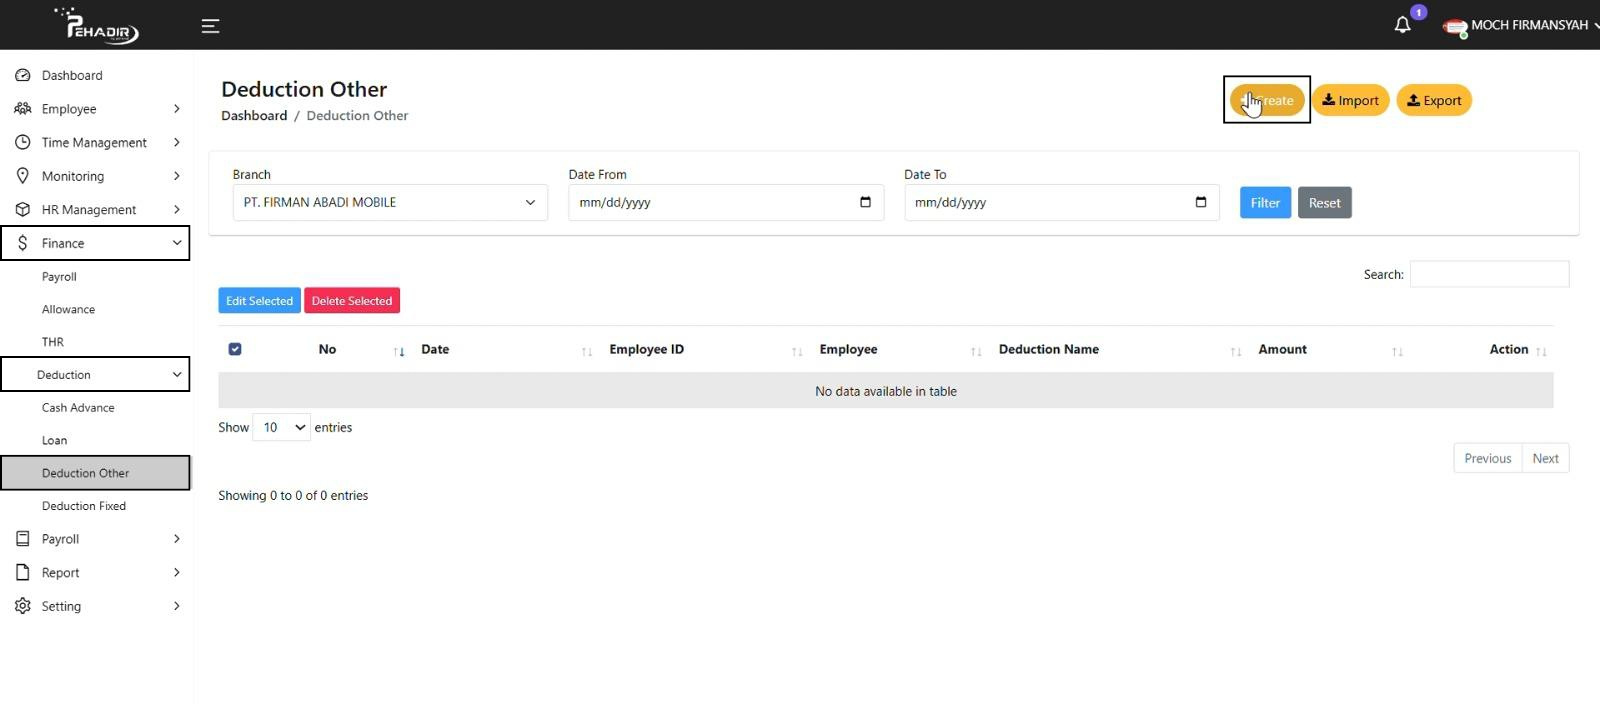
Task: Open calendar picker in Date To field
Action: point(1201,202)
